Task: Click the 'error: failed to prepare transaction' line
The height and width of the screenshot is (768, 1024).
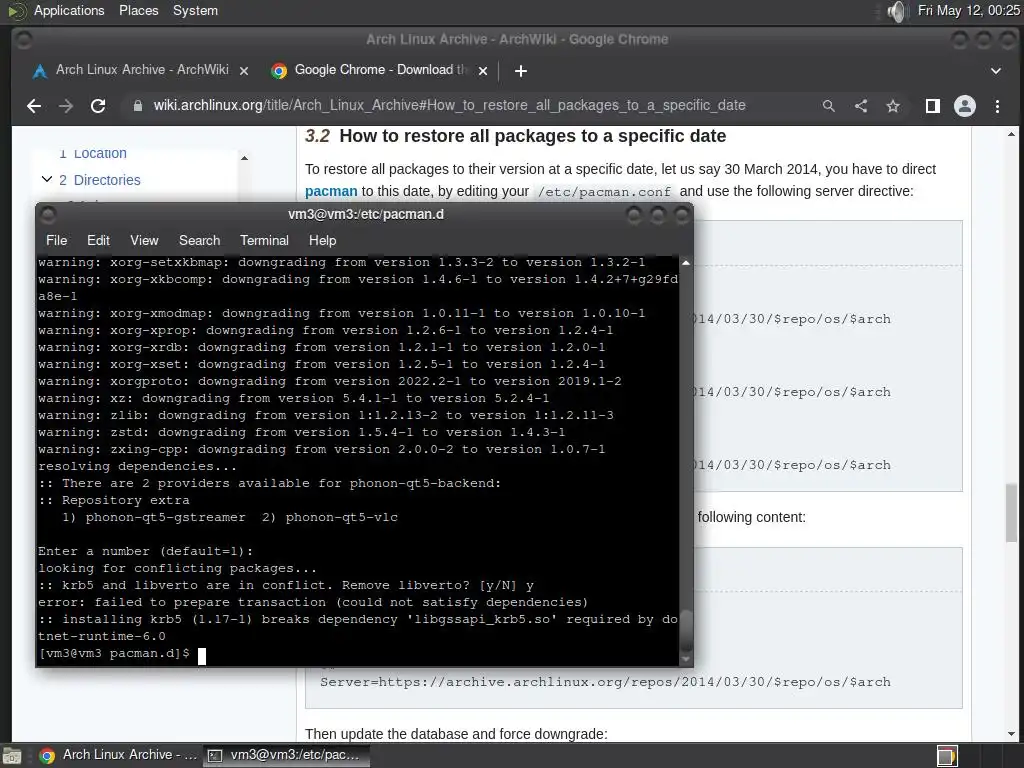Action: [x=313, y=602]
